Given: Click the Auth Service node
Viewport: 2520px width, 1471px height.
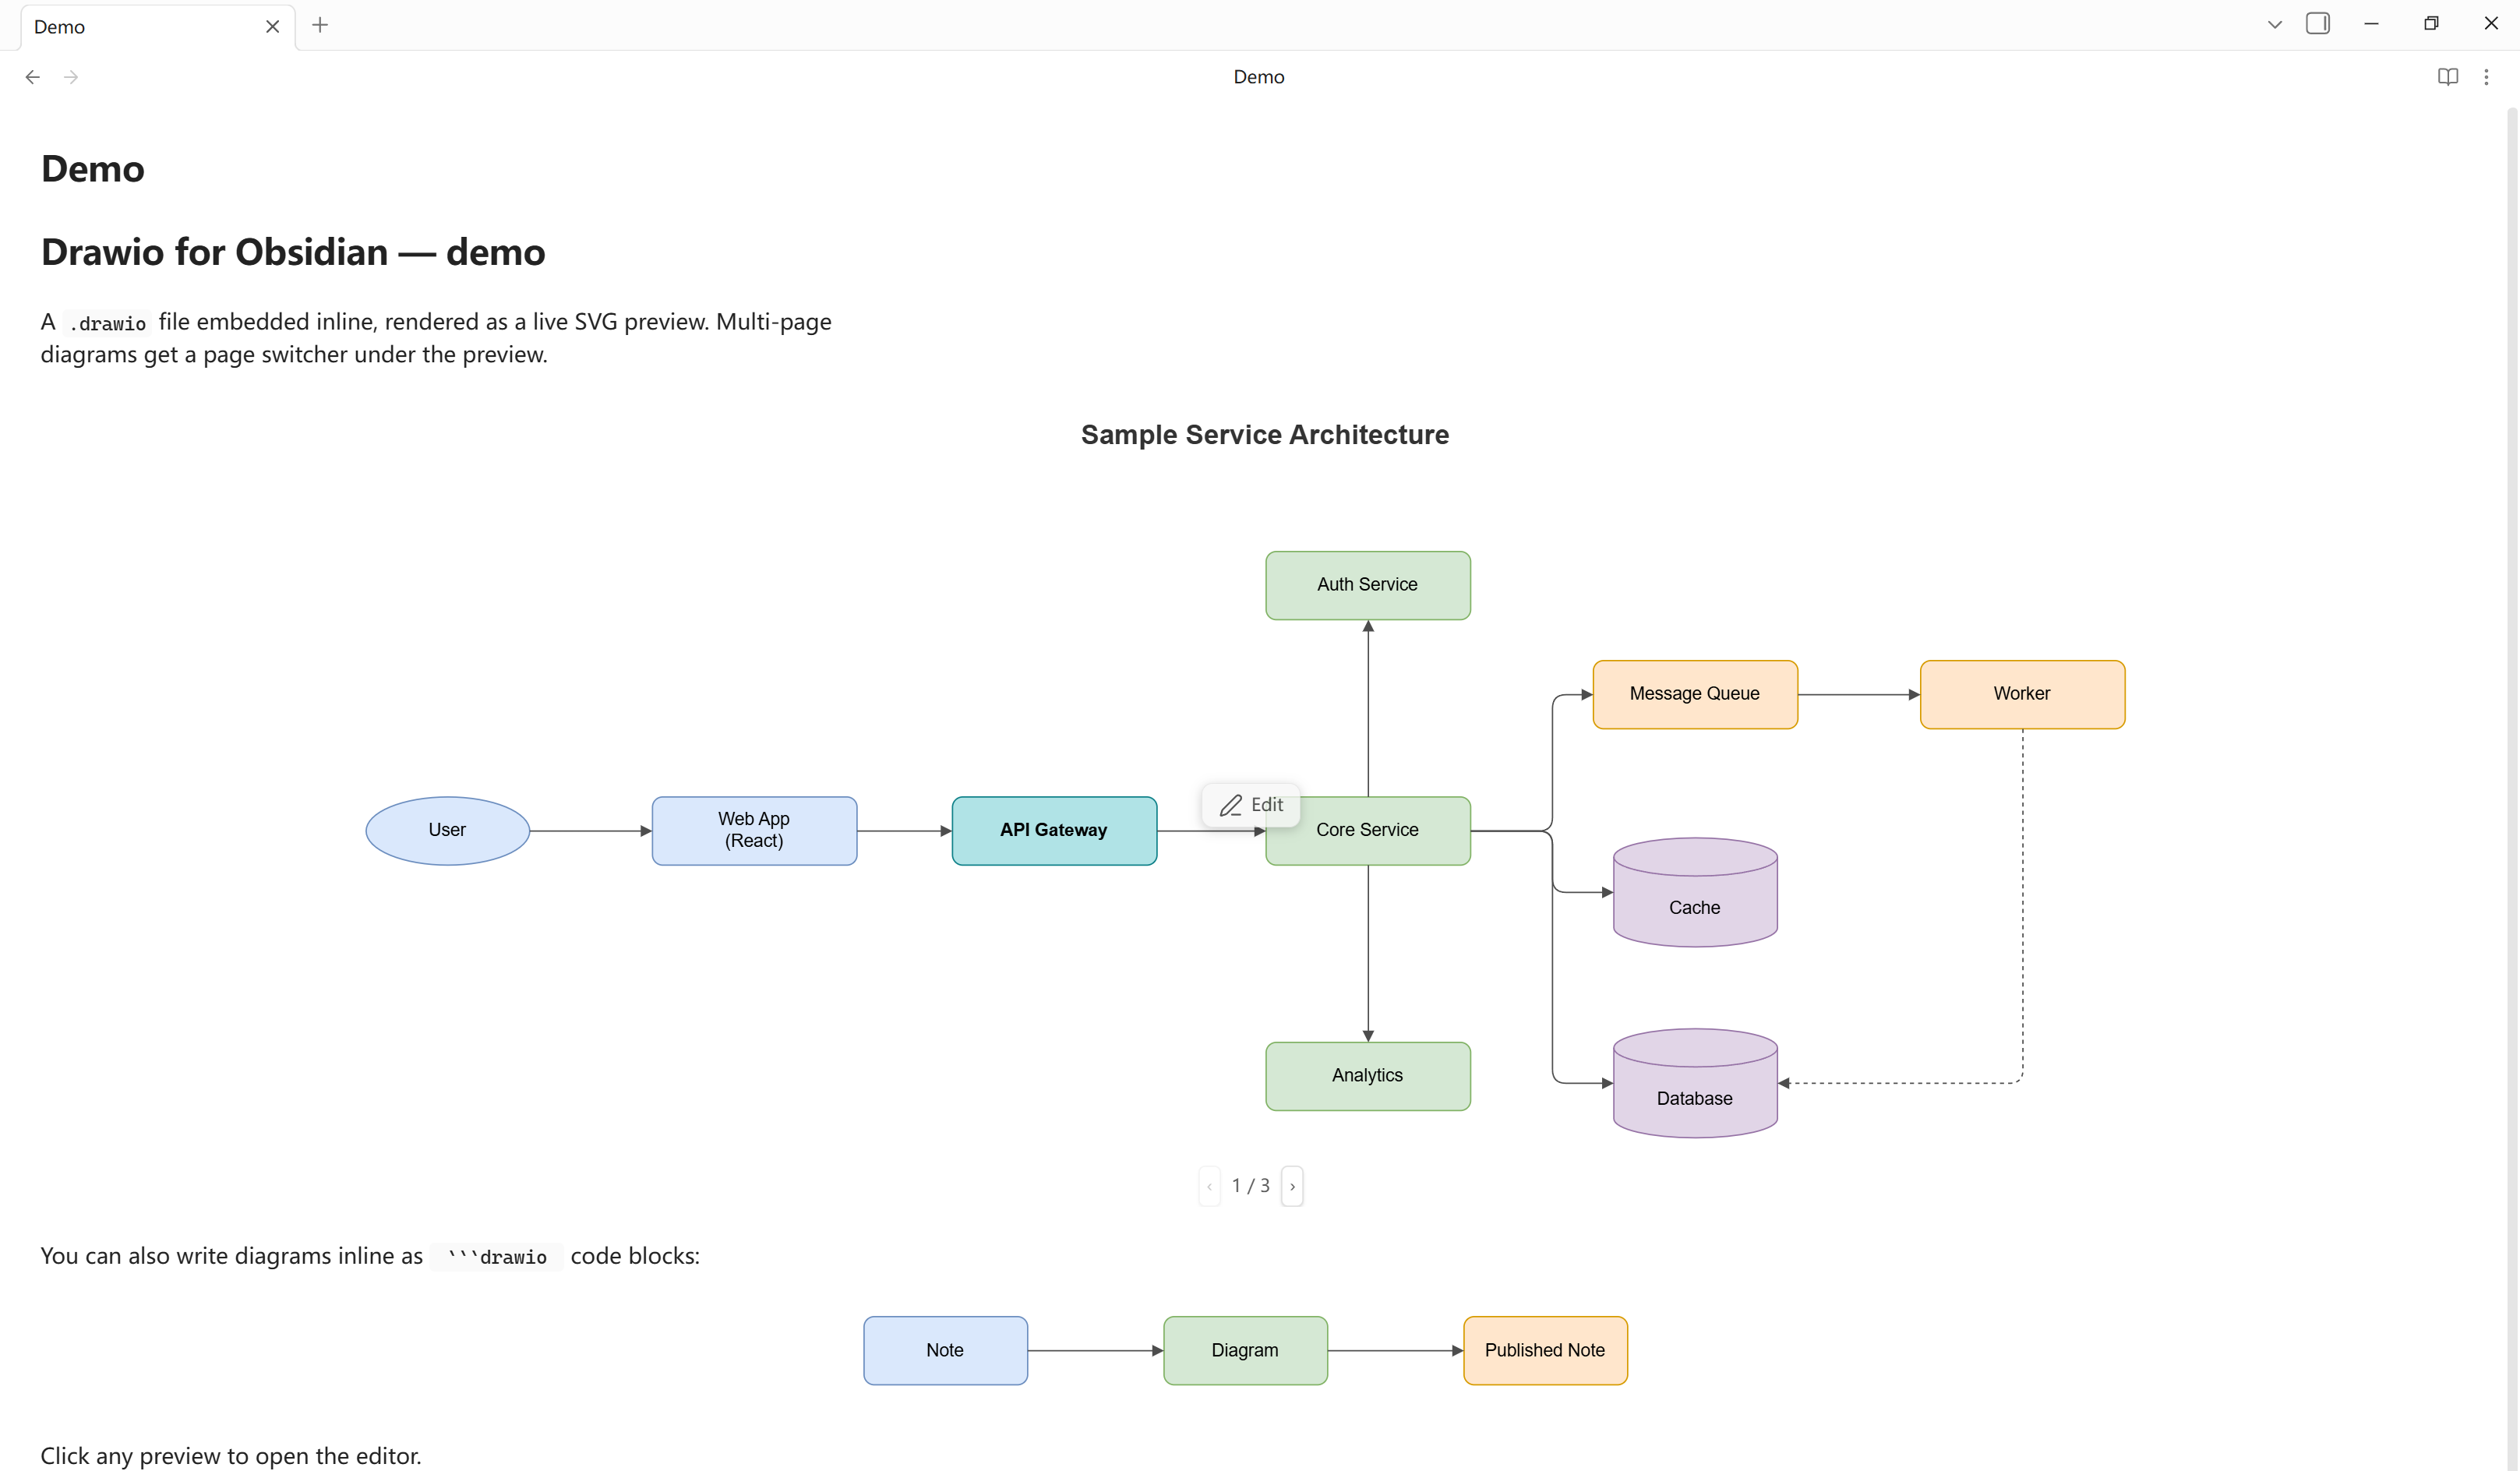Looking at the screenshot, I should (x=1368, y=585).
